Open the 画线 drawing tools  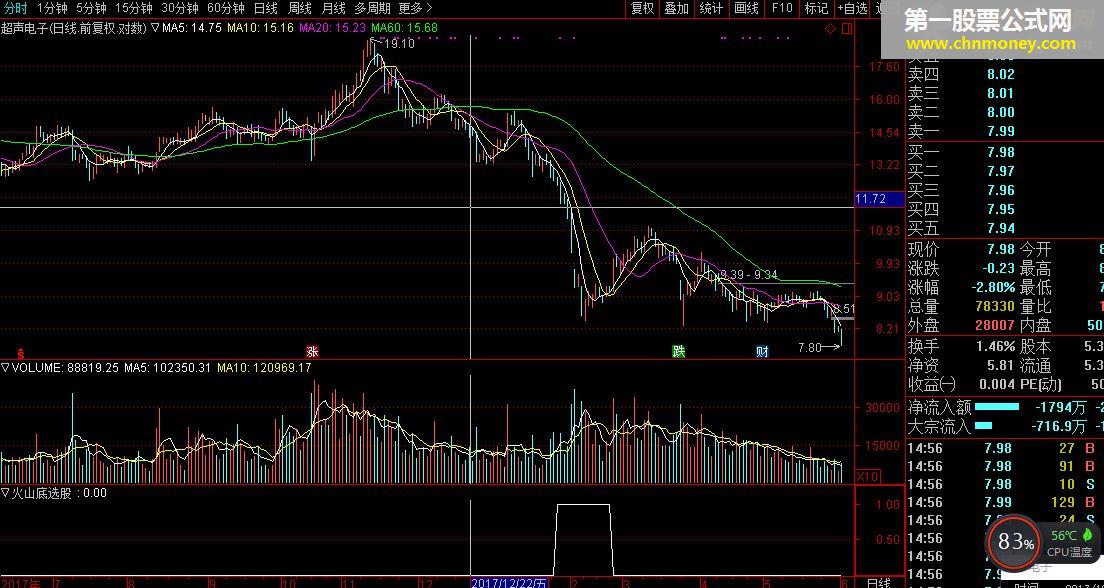(746, 8)
